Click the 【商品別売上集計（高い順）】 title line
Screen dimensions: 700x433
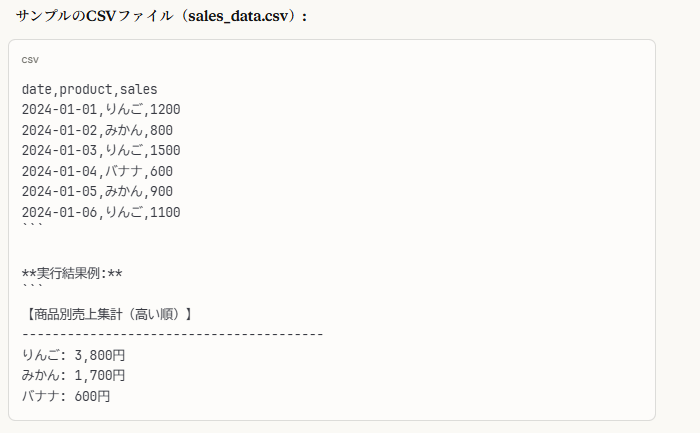[x=108, y=314]
